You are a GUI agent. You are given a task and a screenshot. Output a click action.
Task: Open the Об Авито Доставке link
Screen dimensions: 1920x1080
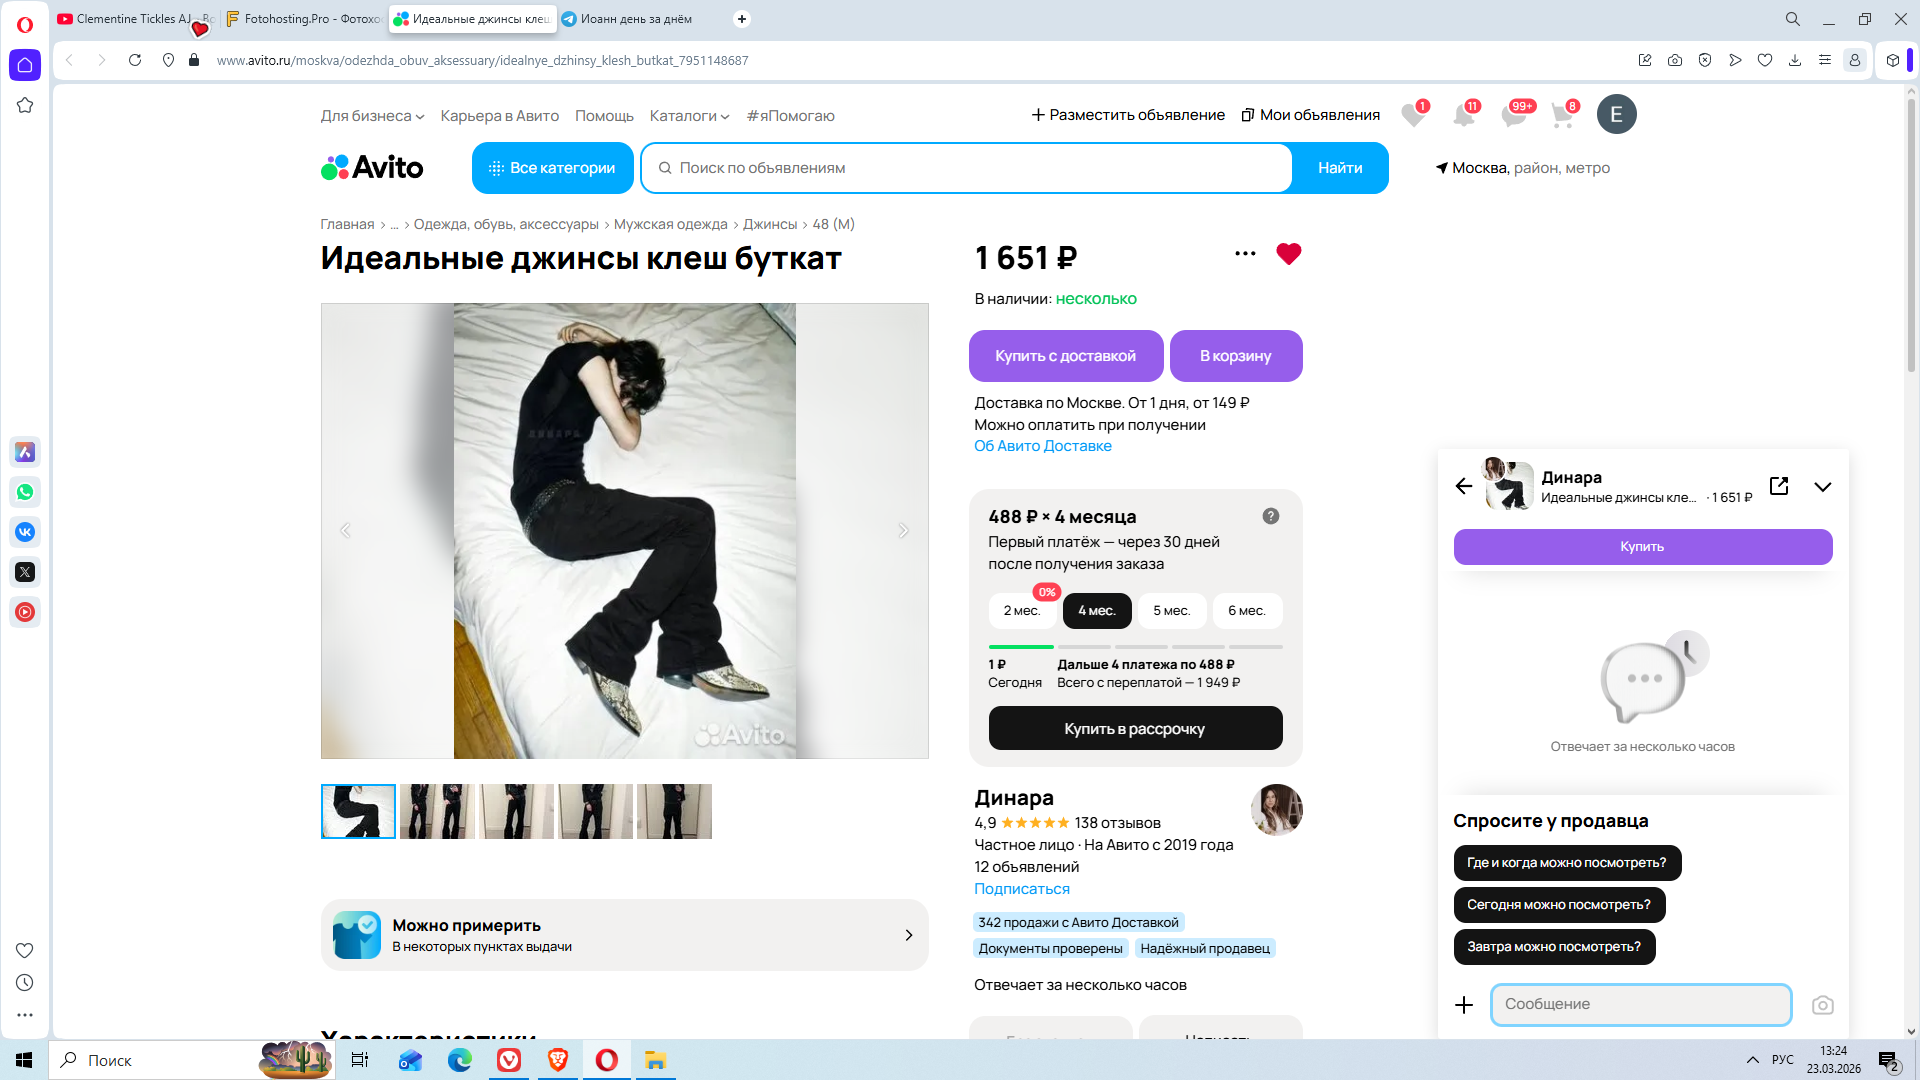1042,446
